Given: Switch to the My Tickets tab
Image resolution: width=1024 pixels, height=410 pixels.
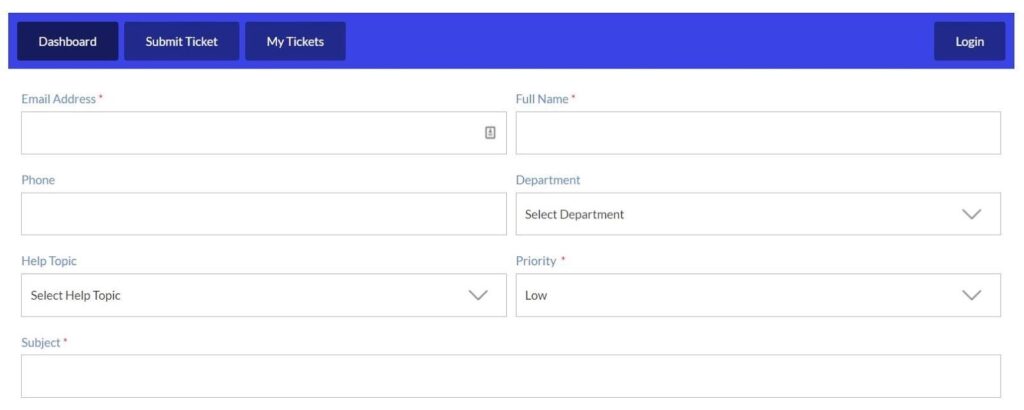Looking at the screenshot, I should (x=295, y=42).
